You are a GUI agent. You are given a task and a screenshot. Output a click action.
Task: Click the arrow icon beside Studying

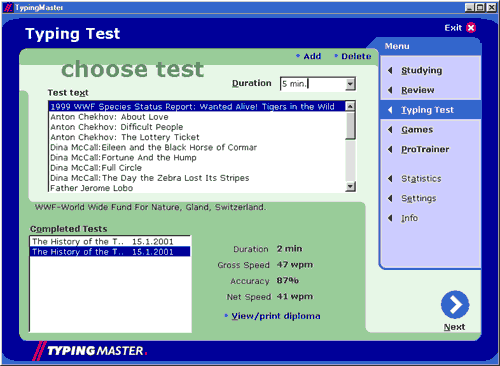tap(390, 70)
